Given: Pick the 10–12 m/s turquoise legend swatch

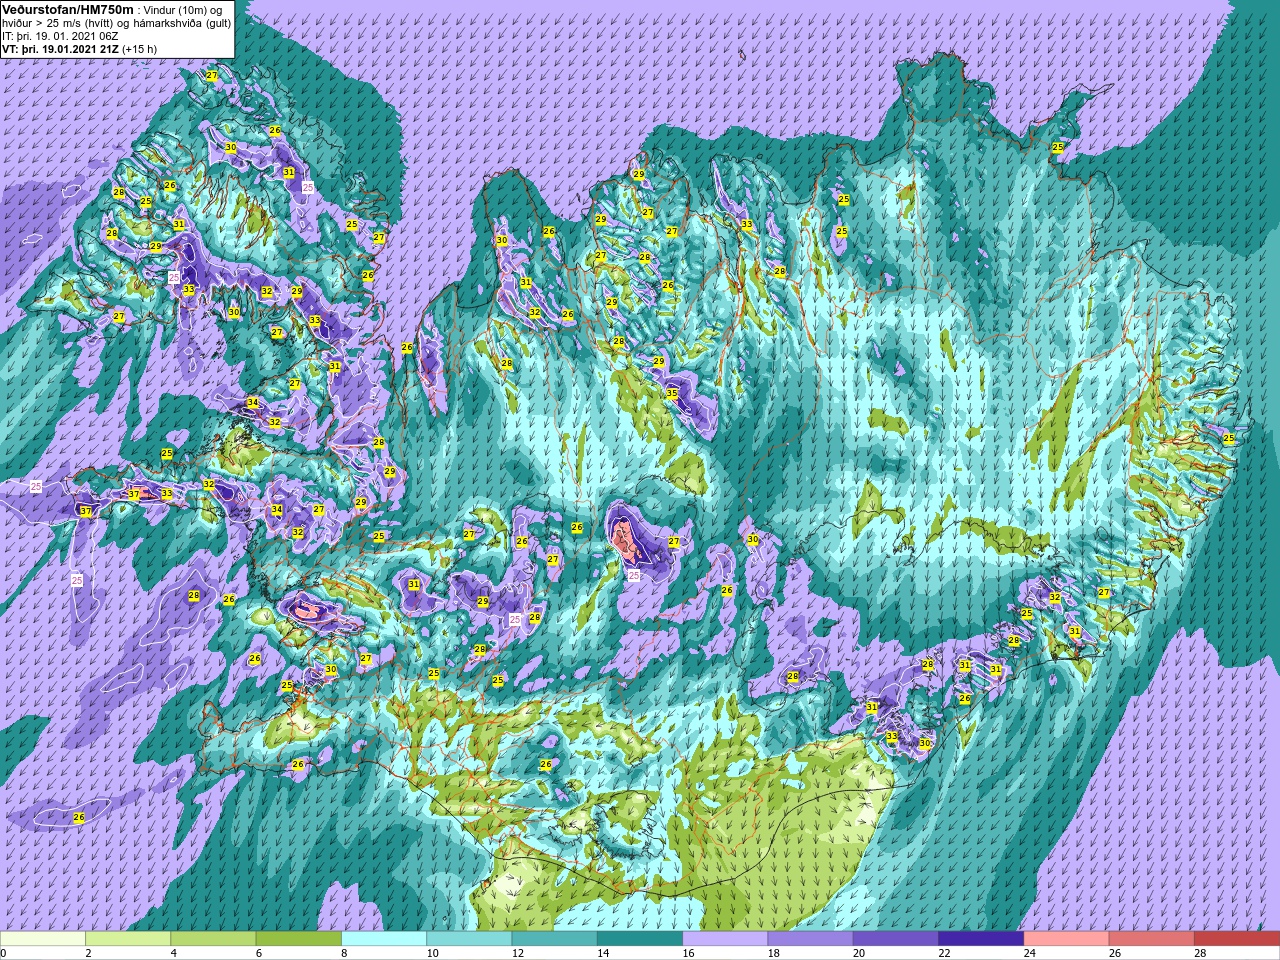Looking at the screenshot, I should coord(469,939).
